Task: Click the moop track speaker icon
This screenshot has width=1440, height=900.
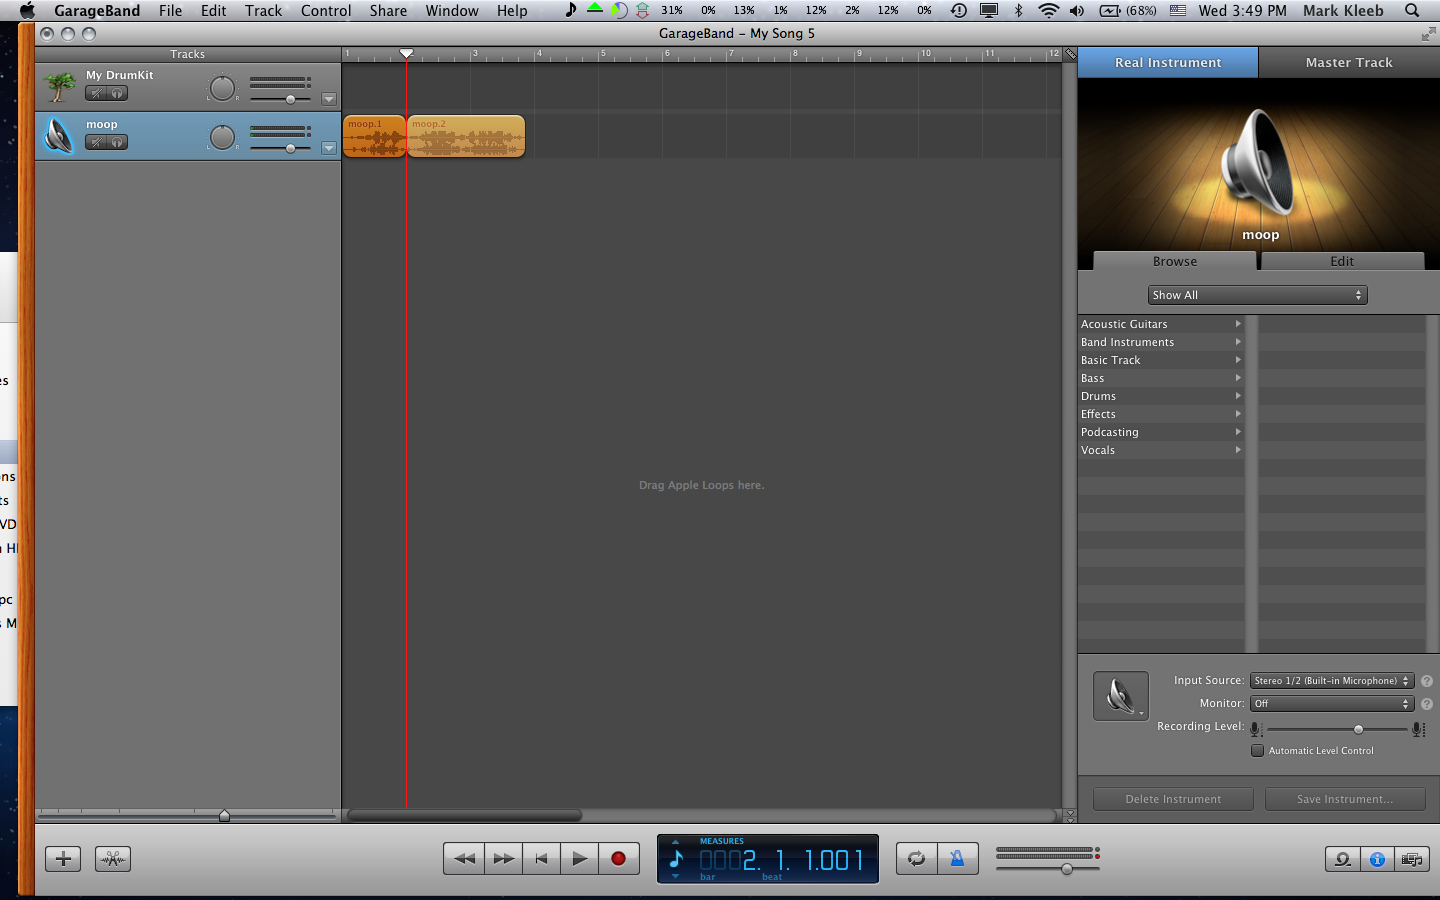Action: click(60, 136)
